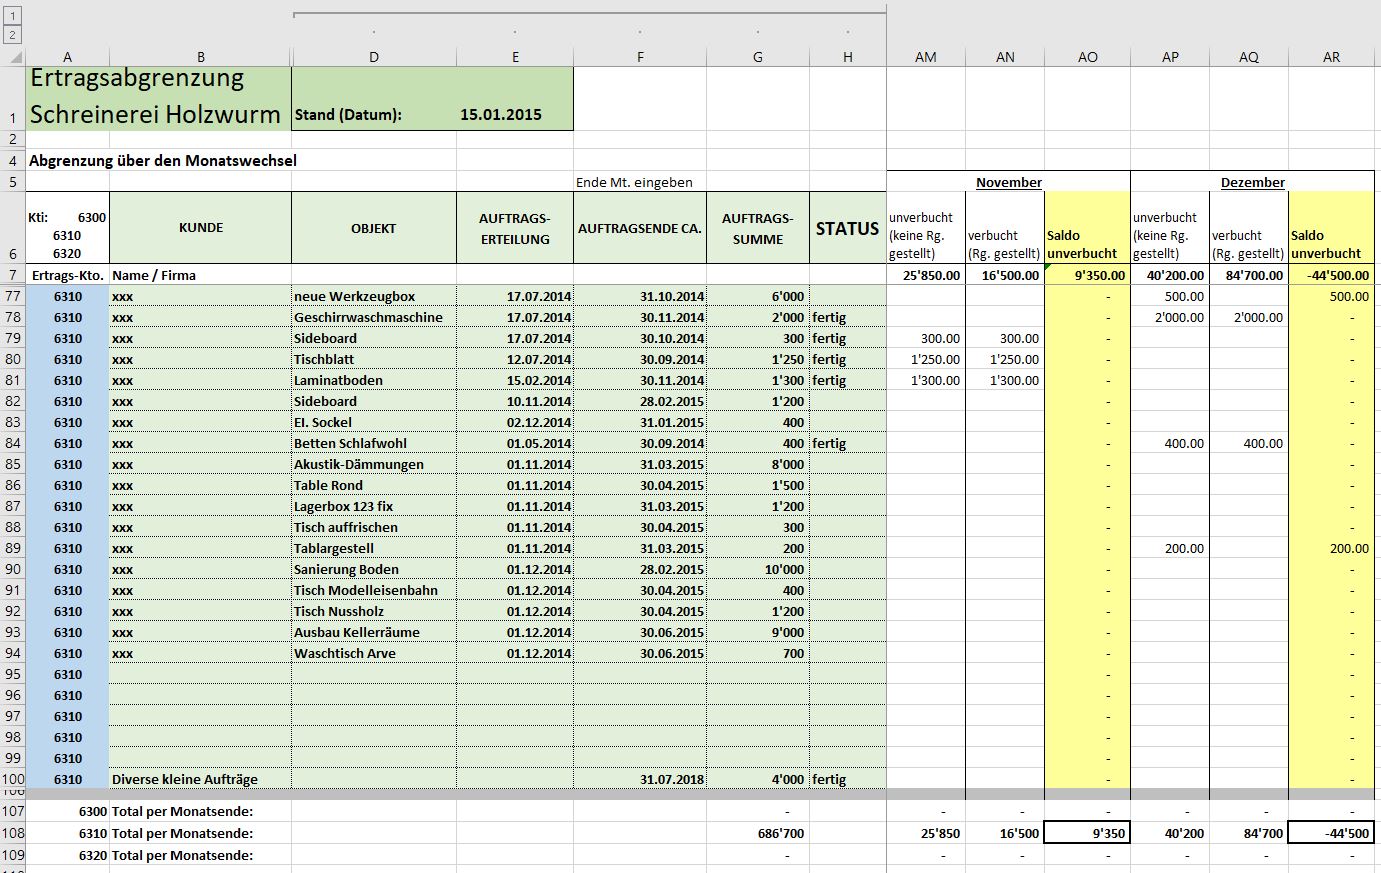
Task: Click the AUFTRAGSSUMME total 686'700 cell
Action: (x=757, y=833)
